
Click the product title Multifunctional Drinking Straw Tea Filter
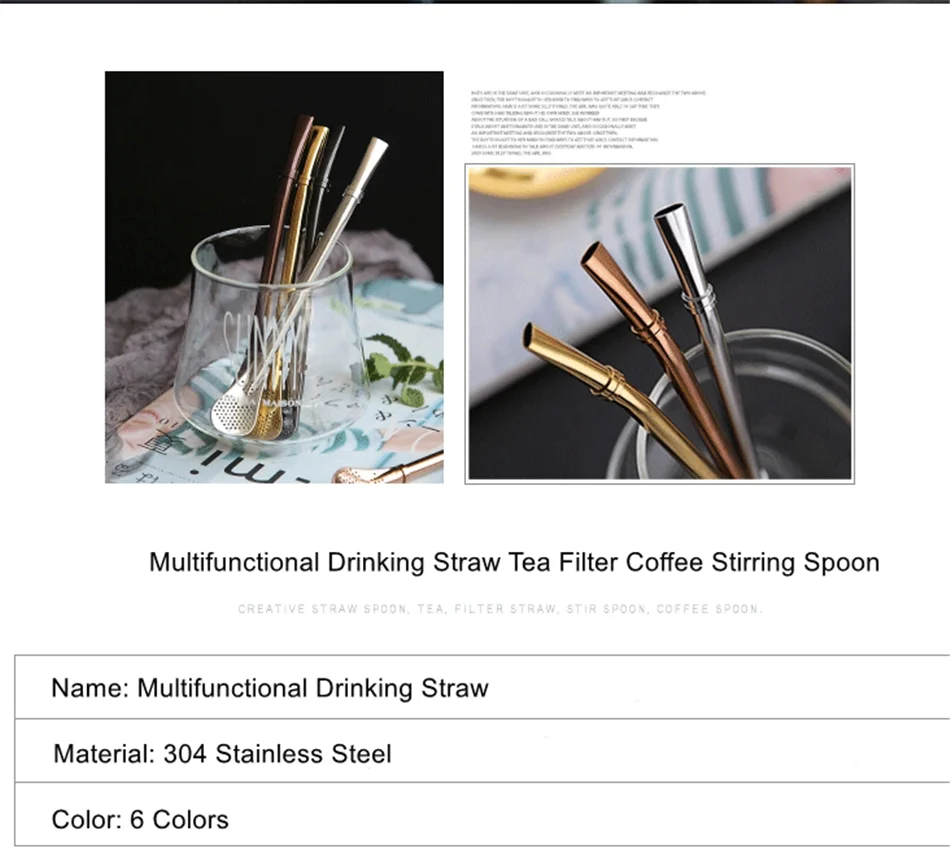pos(514,562)
